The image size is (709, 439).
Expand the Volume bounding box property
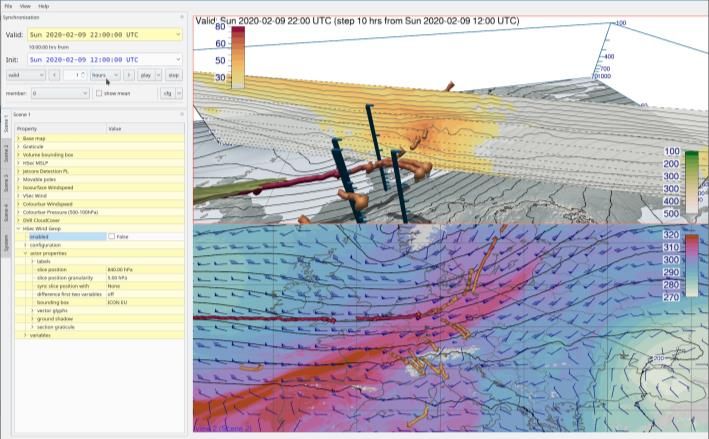(19, 155)
